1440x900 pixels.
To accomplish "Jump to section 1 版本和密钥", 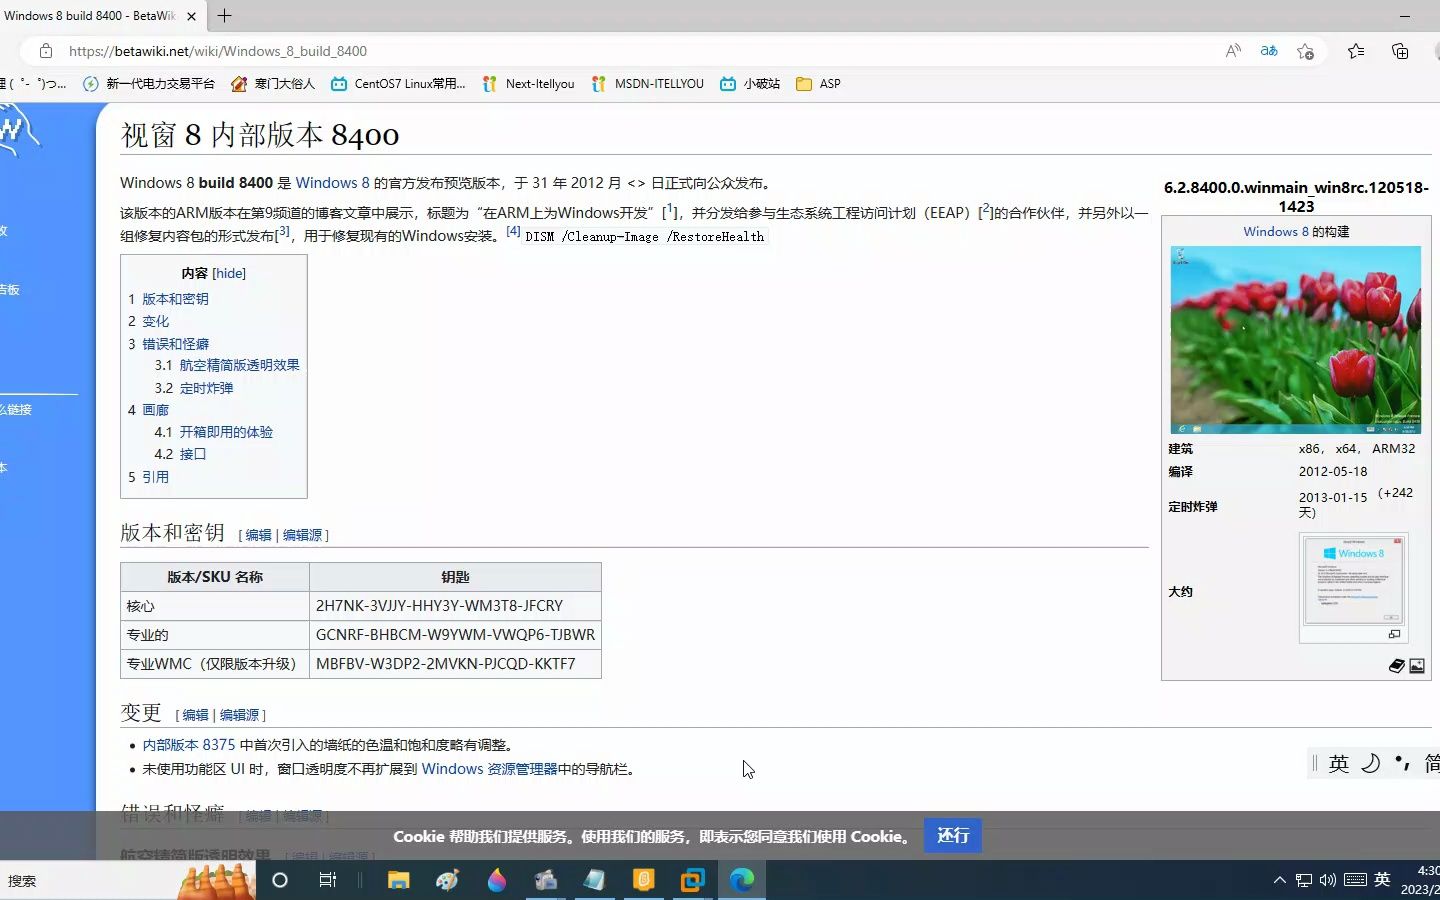I will point(175,299).
